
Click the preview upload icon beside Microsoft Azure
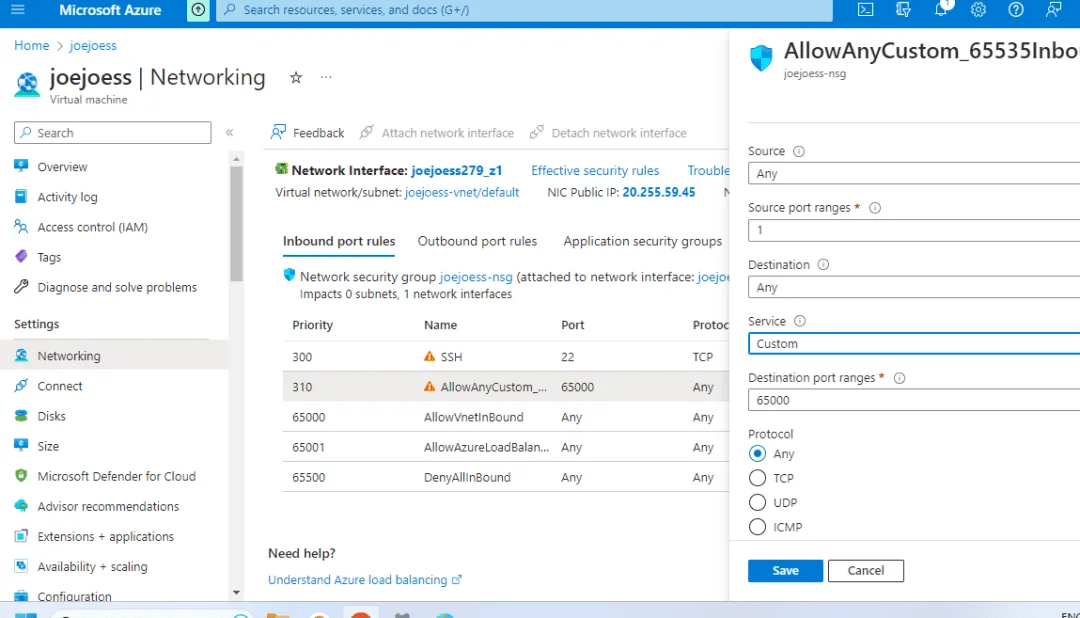[198, 10]
